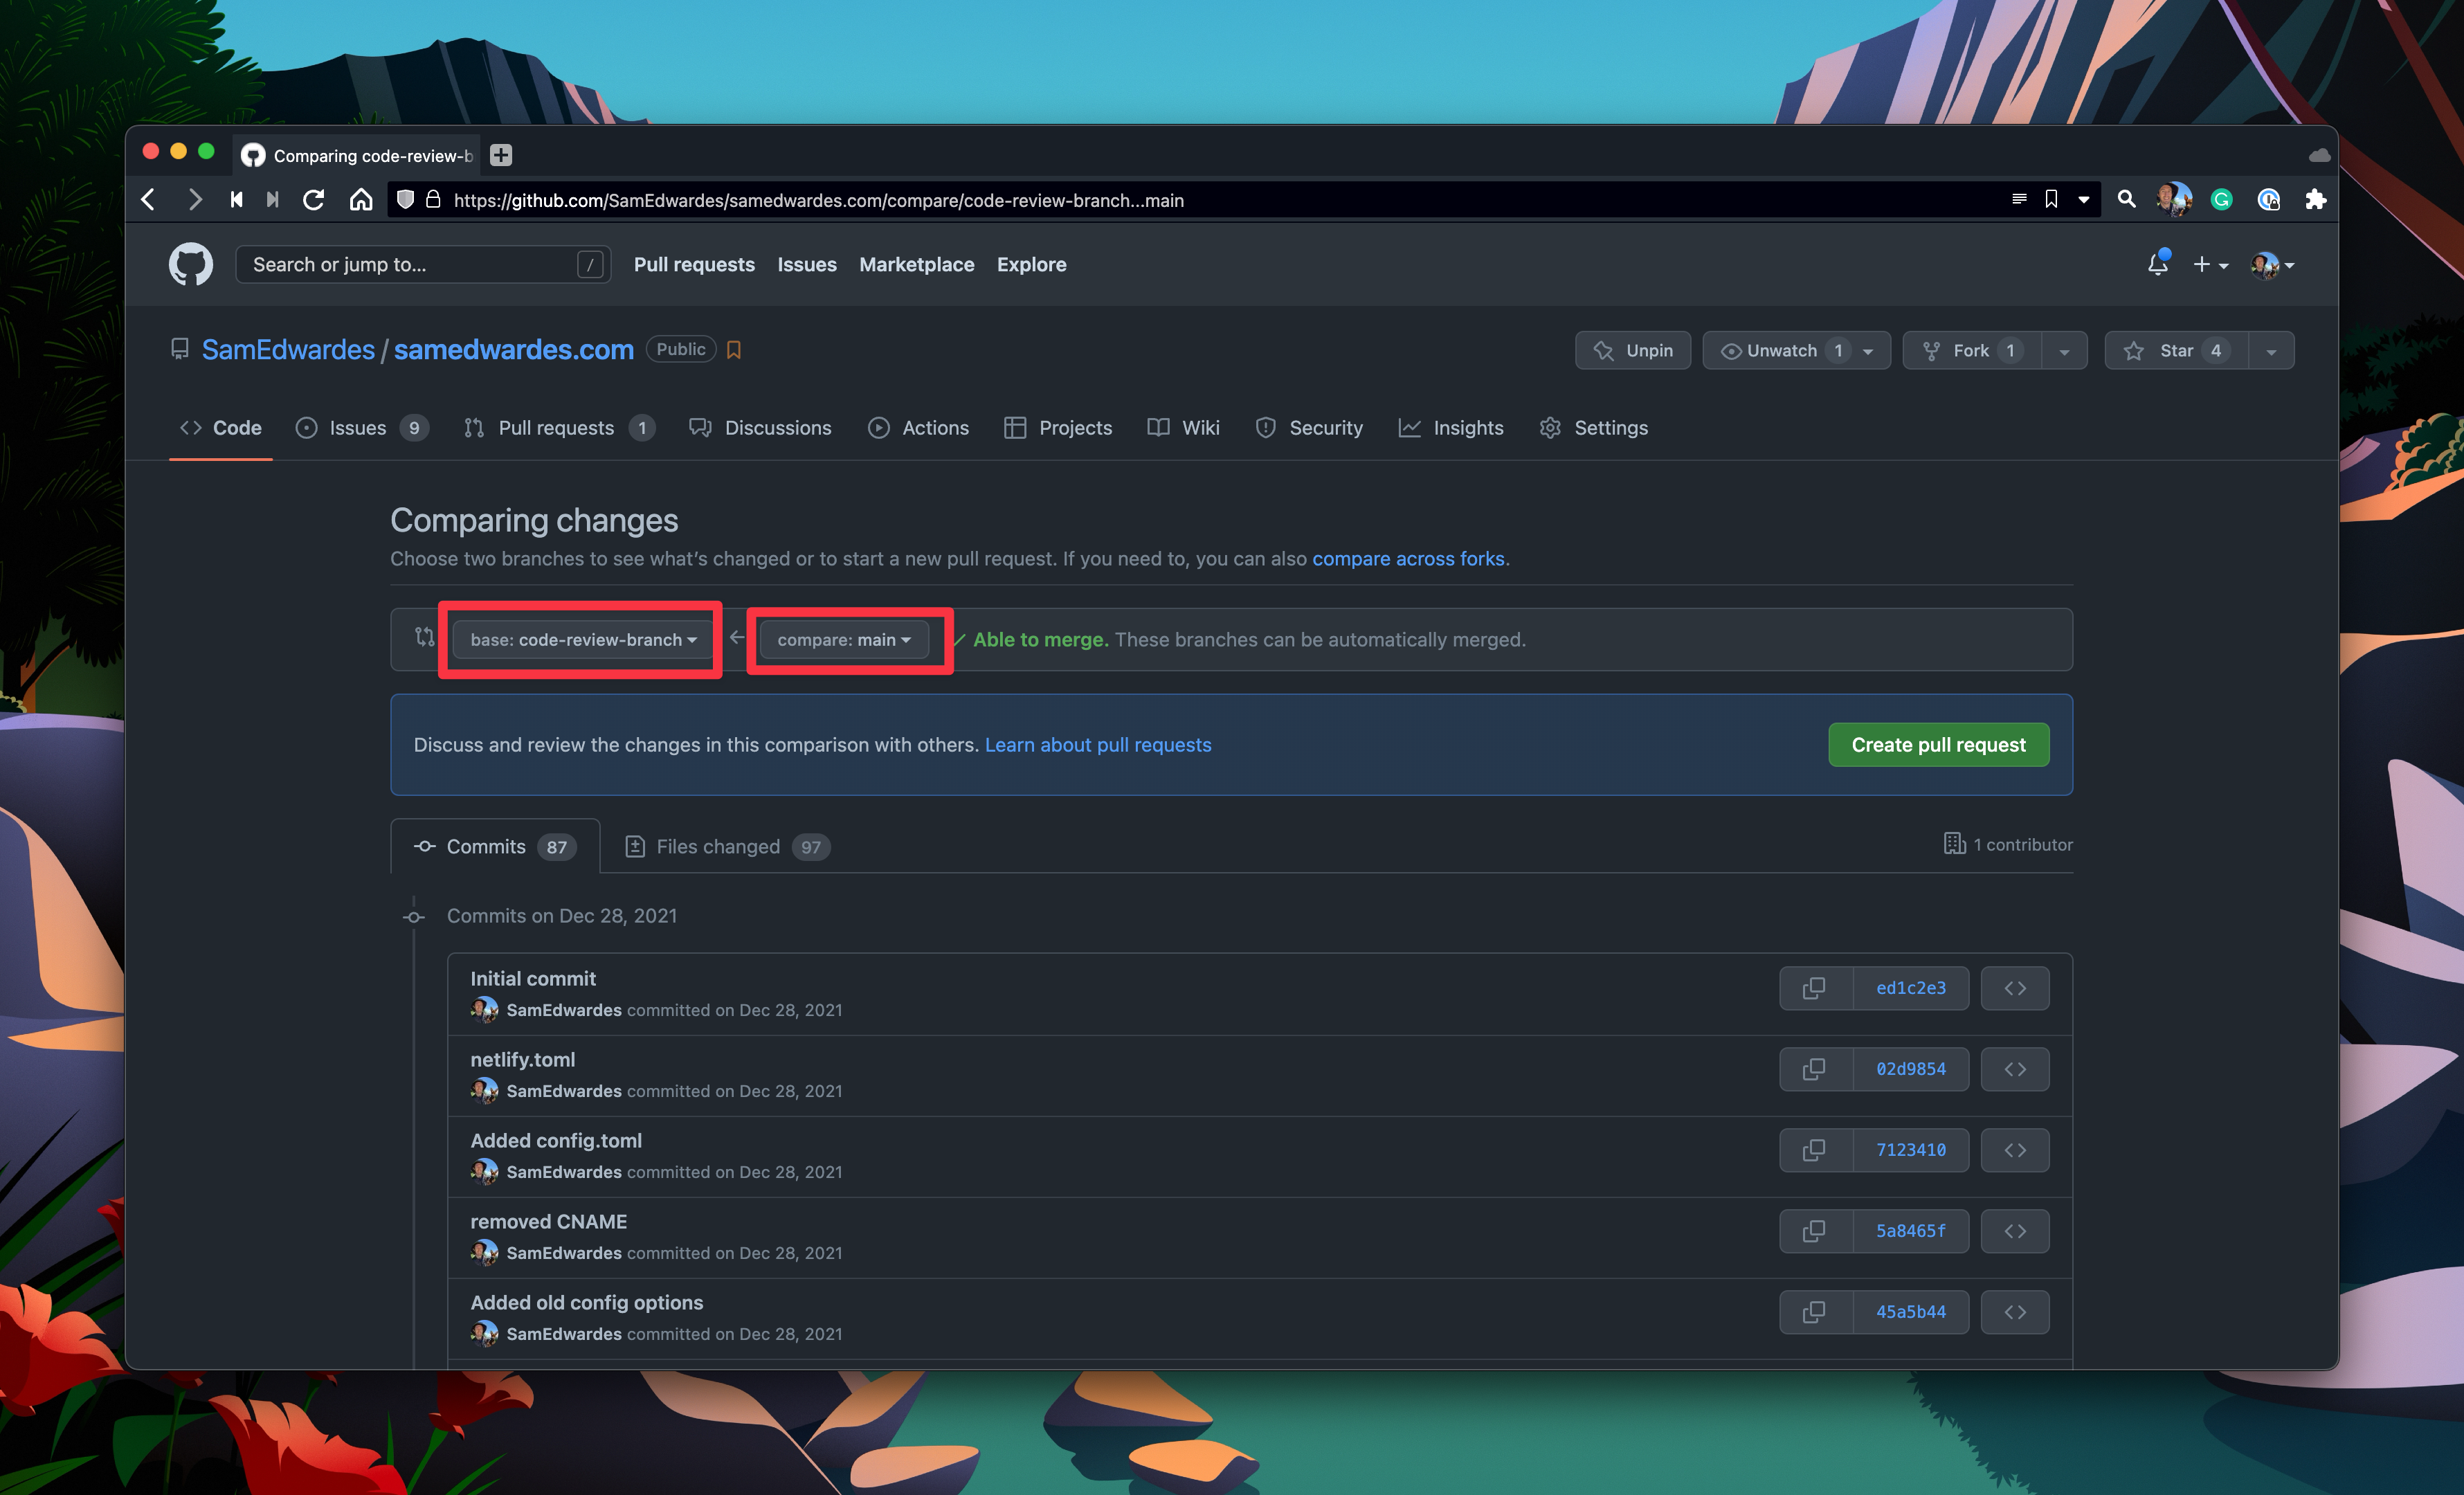Open the repository Settings tab

click(1594, 428)
